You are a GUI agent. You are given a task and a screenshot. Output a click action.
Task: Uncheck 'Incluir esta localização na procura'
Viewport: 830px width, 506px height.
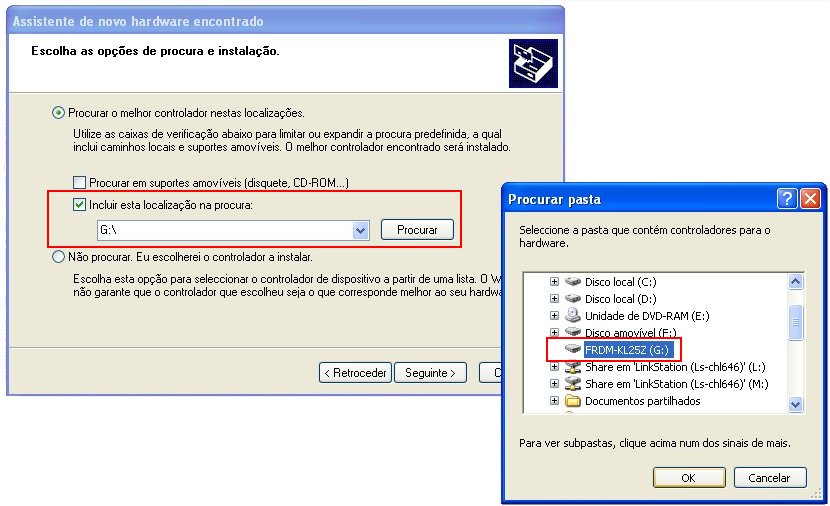coord(80,205)
